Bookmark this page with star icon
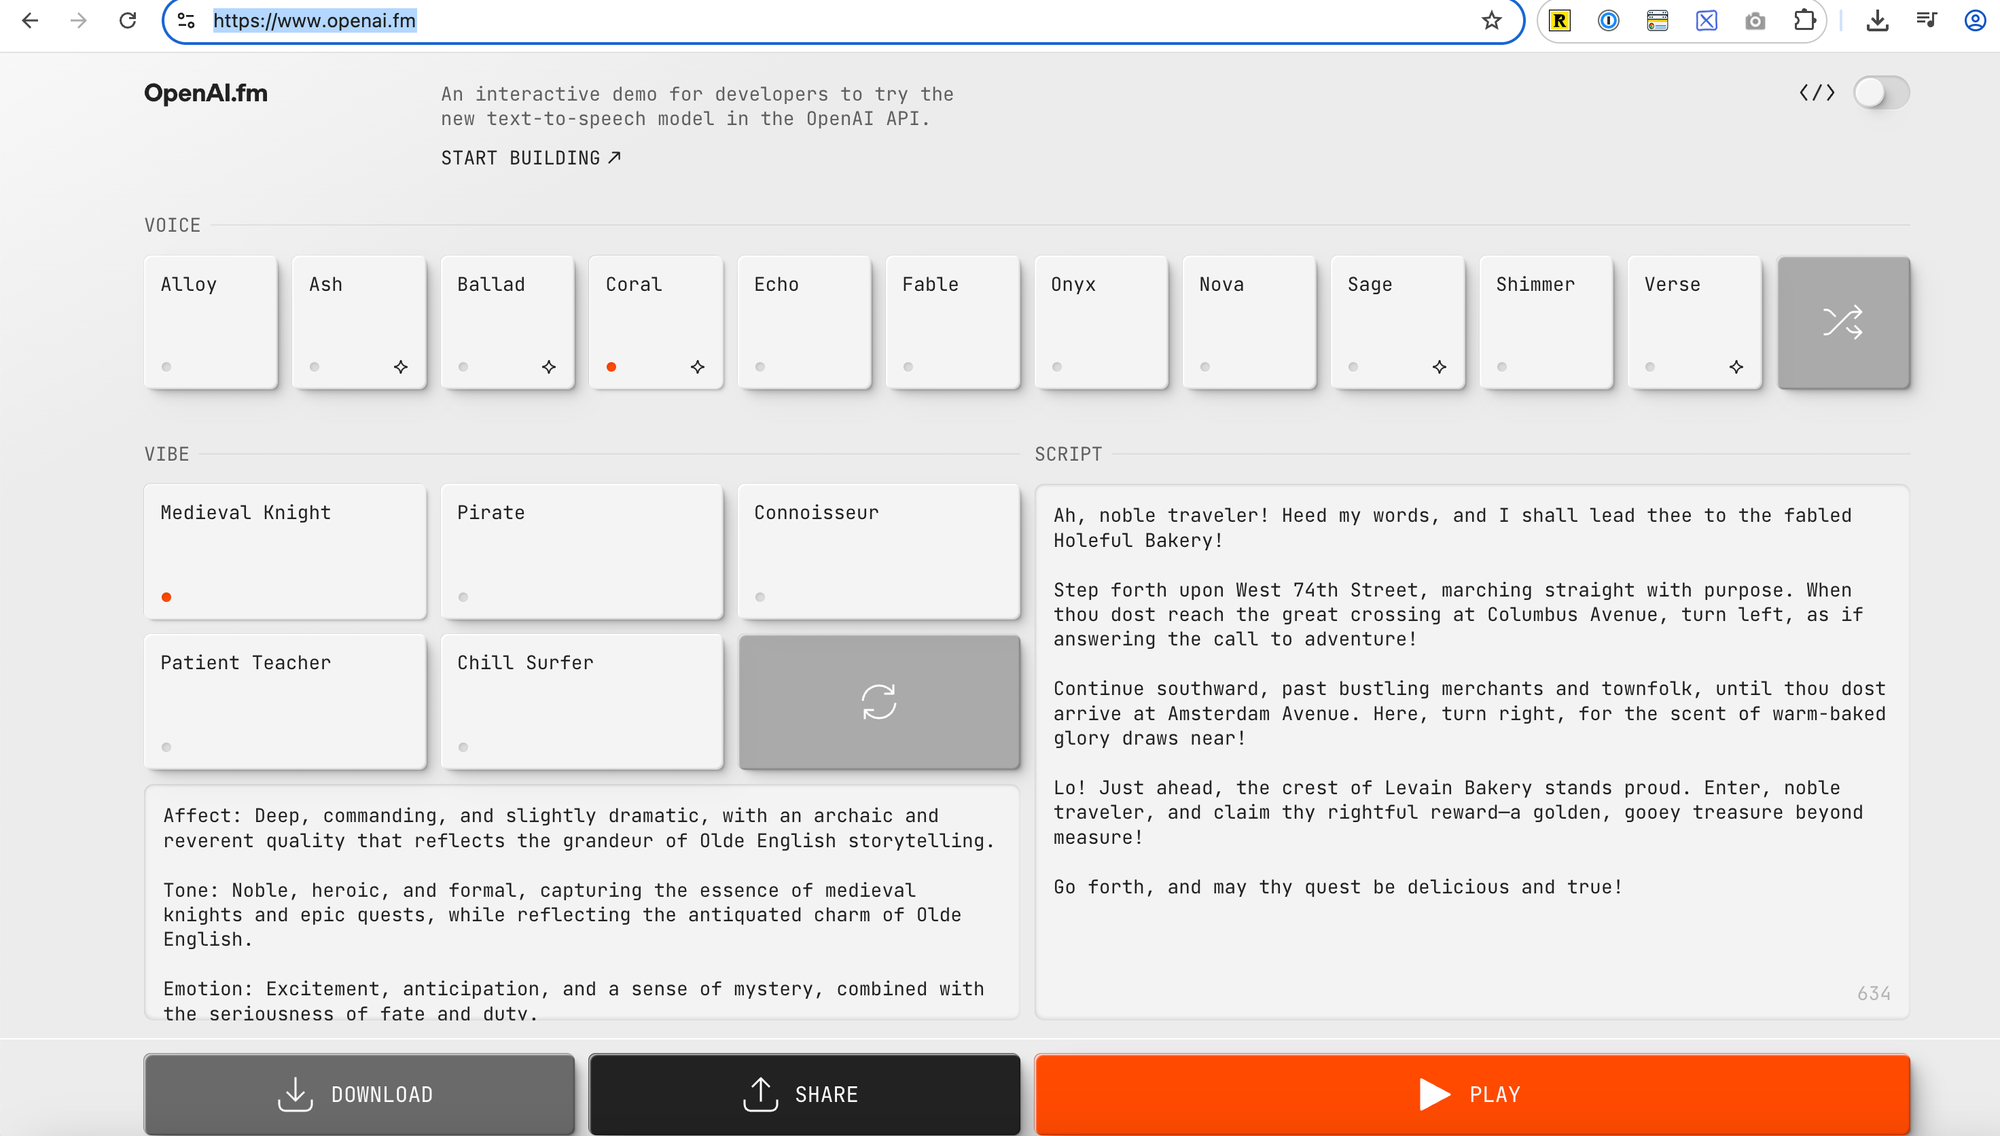 (x=1491, y=20)
